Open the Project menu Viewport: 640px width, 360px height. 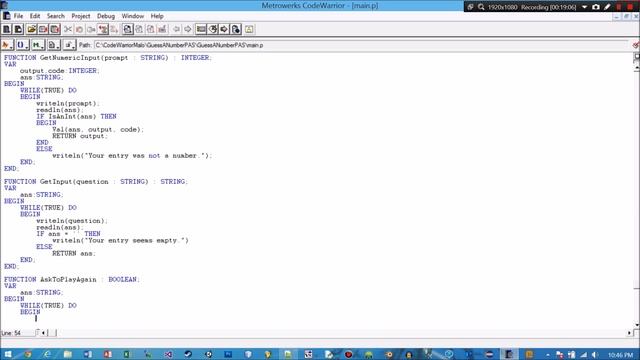tap(81, 16)
